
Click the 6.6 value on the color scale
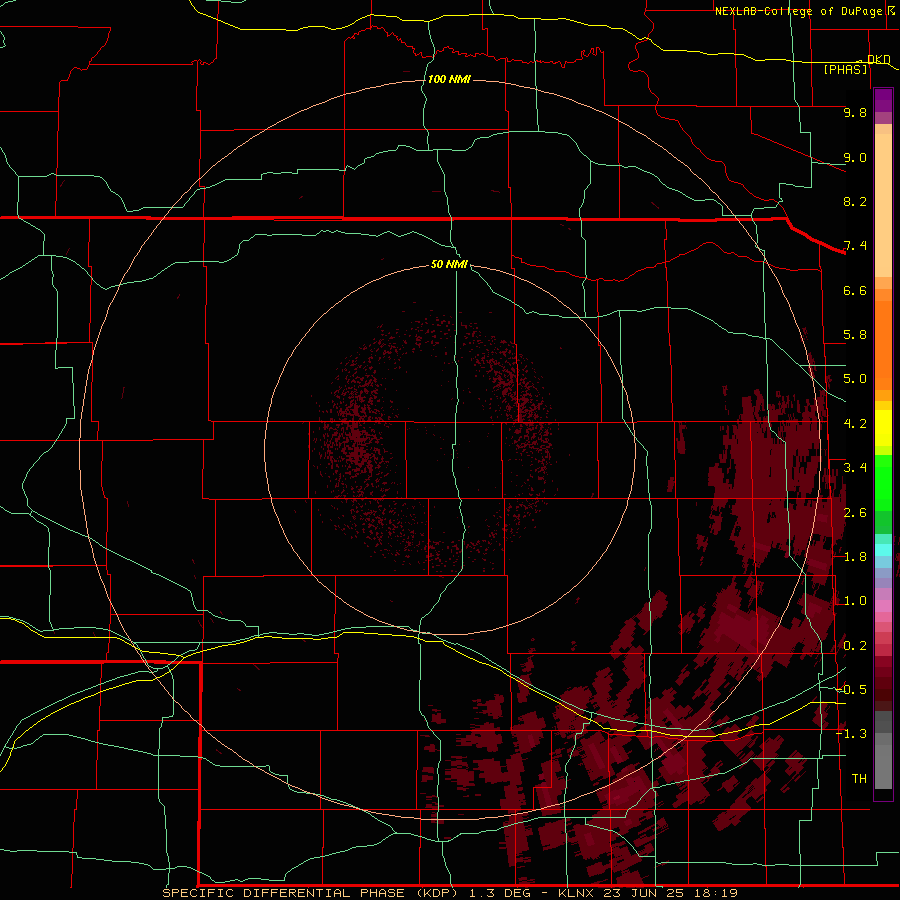pos(855,290)
